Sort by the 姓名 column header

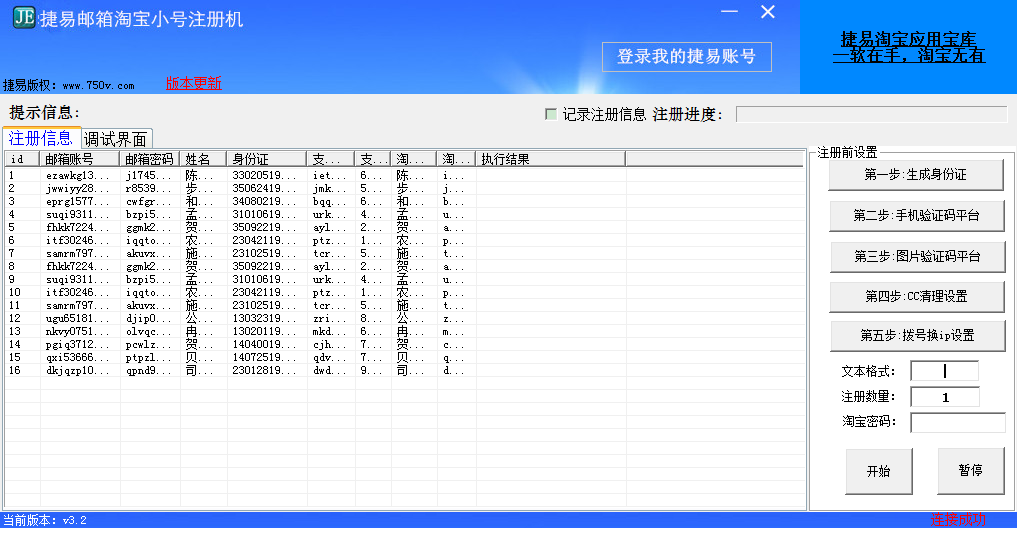click(203, 159)
